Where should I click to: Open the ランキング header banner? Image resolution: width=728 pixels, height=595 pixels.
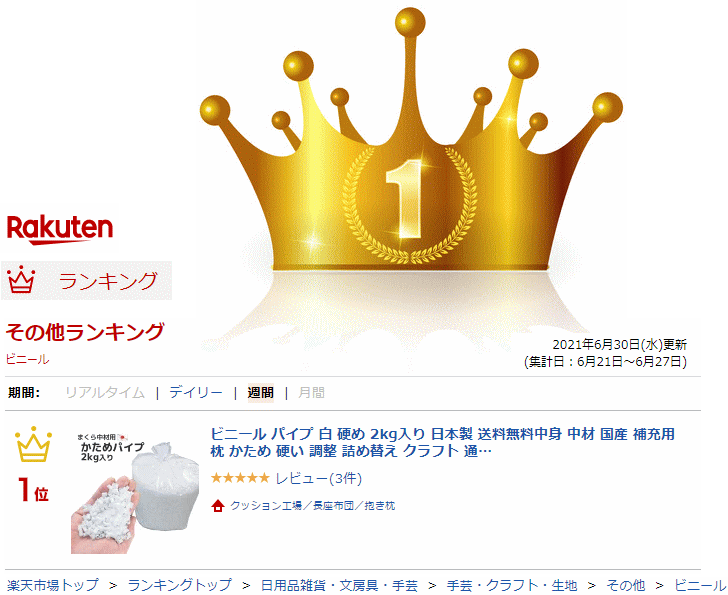(86, 280)
